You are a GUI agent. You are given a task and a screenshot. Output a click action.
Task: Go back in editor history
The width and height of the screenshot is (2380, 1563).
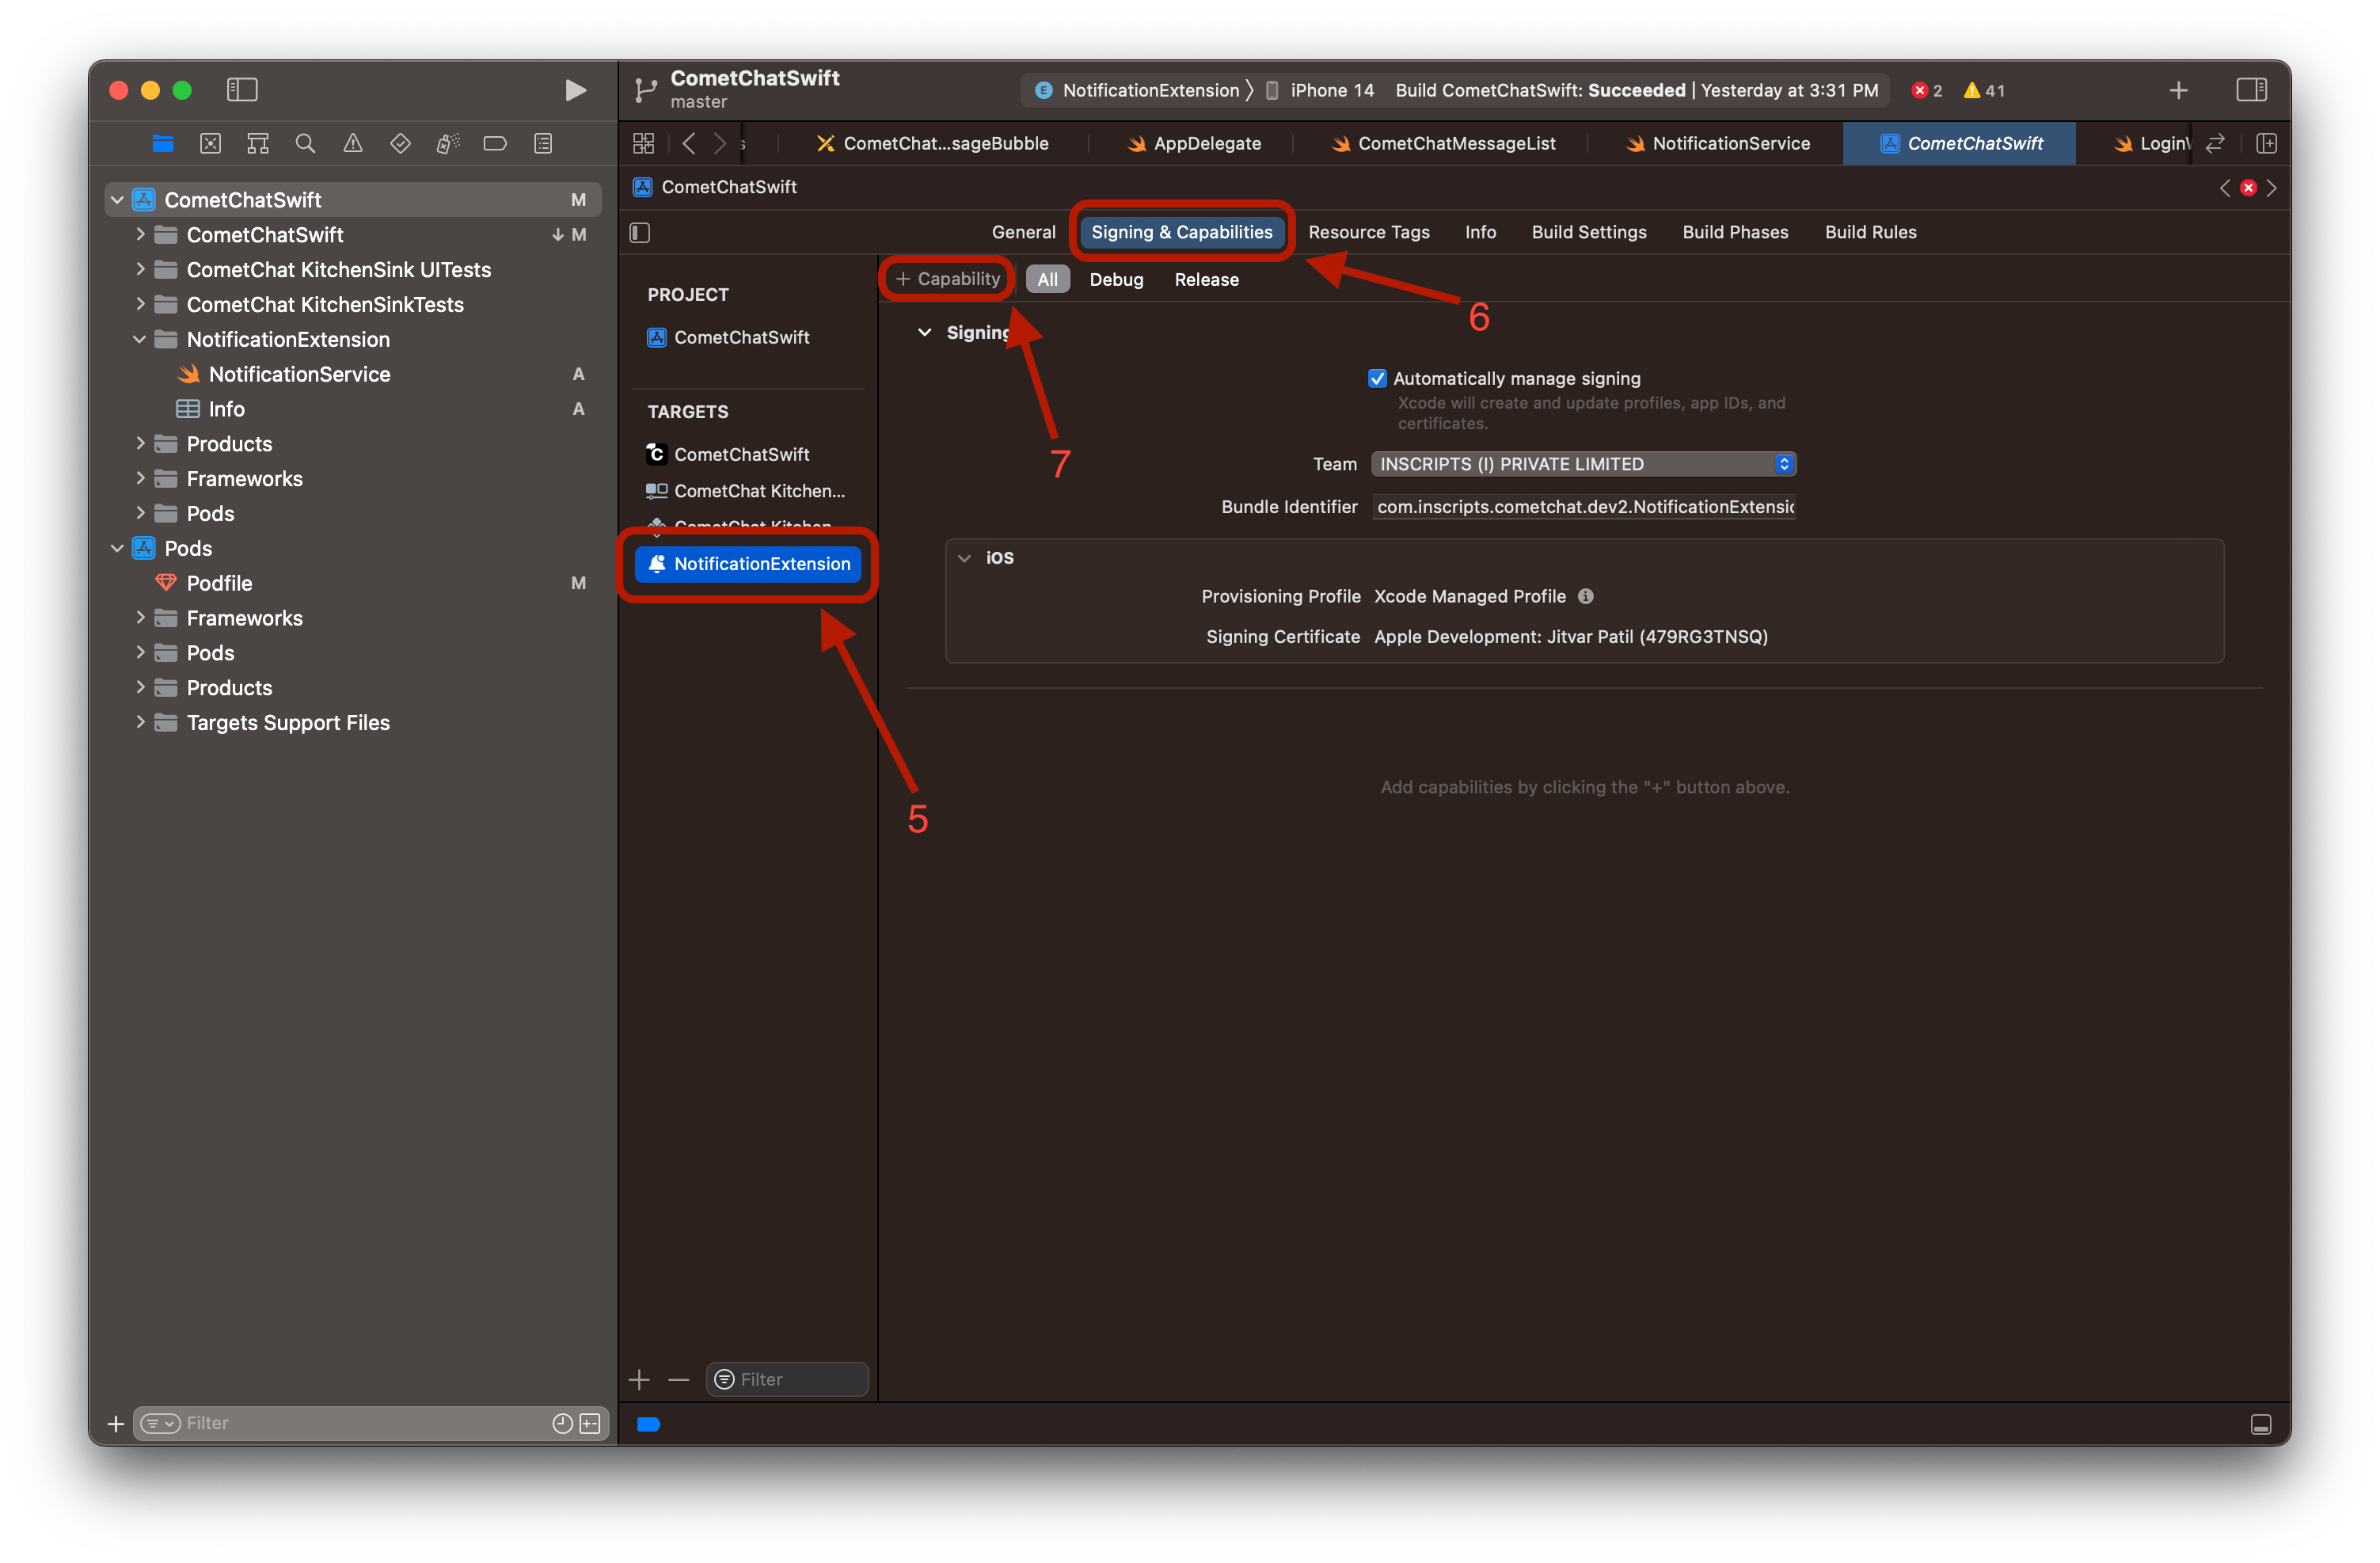click(x=689, y=143)
